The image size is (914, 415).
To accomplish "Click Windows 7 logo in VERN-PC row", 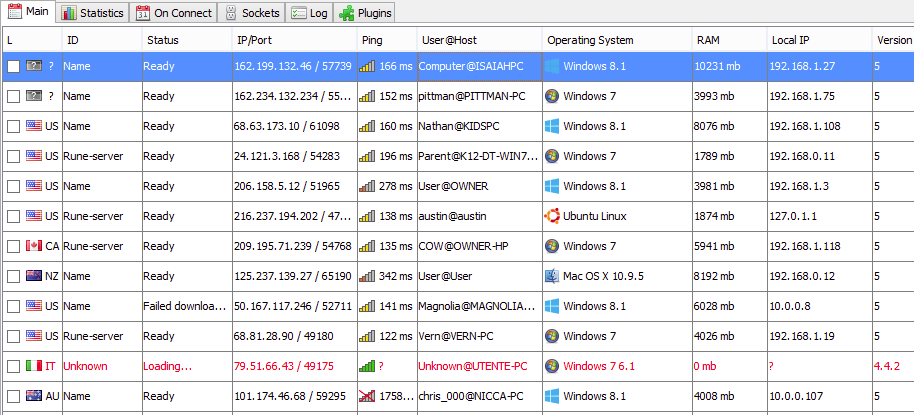I will (x=551, y=336).
